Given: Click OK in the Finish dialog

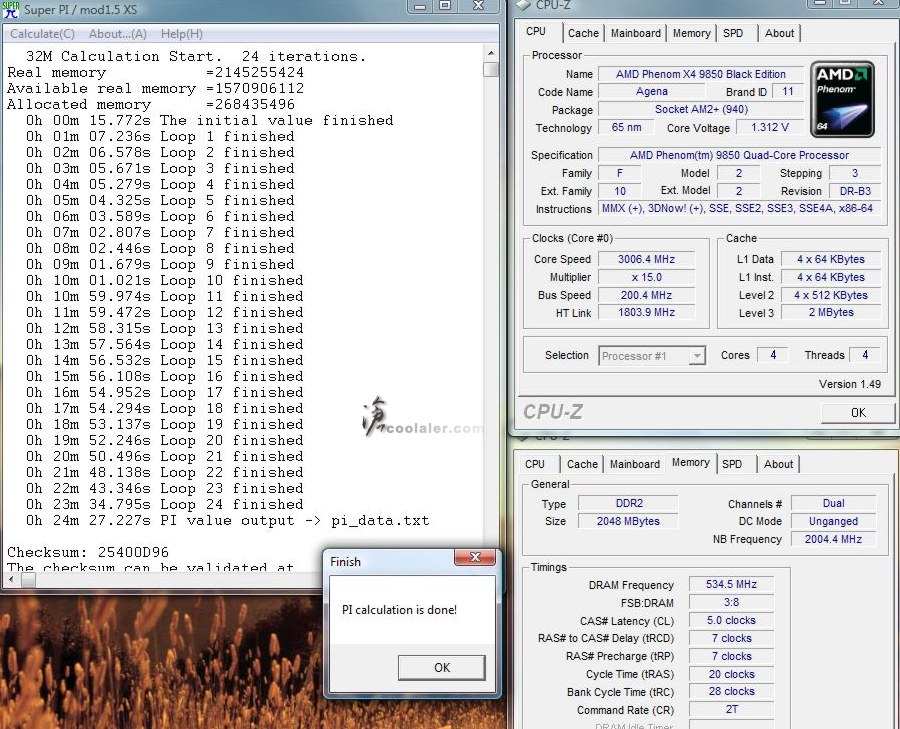Looking at the screenshot, I should pos(441,668).
